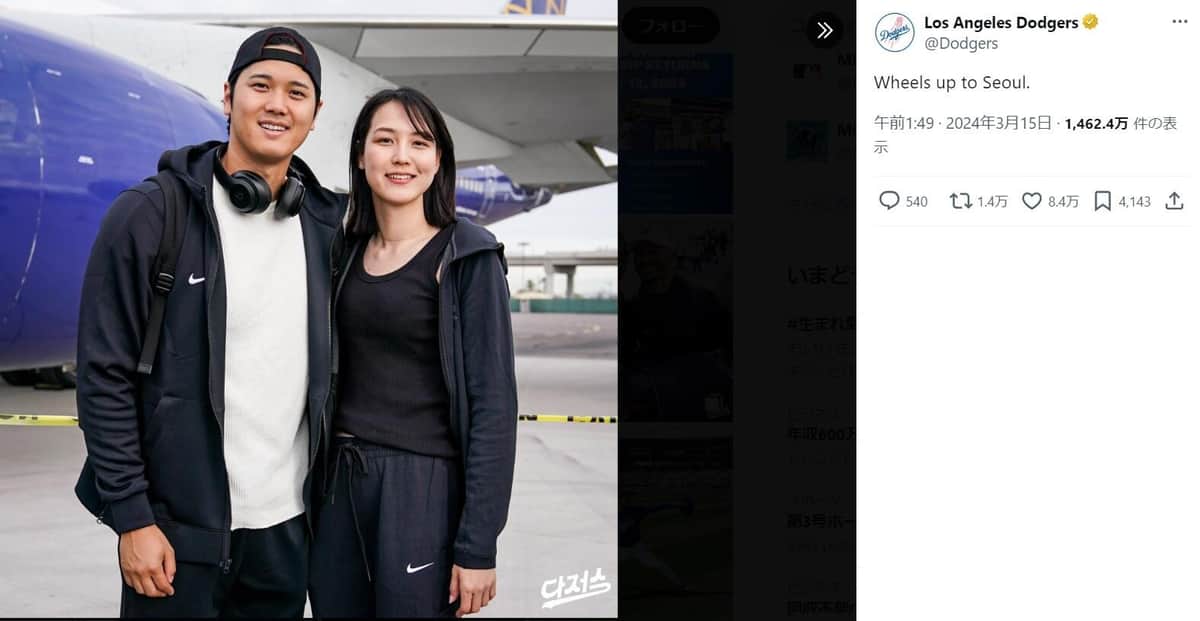This screenshot has width=1200, height=621.
Task: Toggle the bookmark icon
Action: (1102, 201)
